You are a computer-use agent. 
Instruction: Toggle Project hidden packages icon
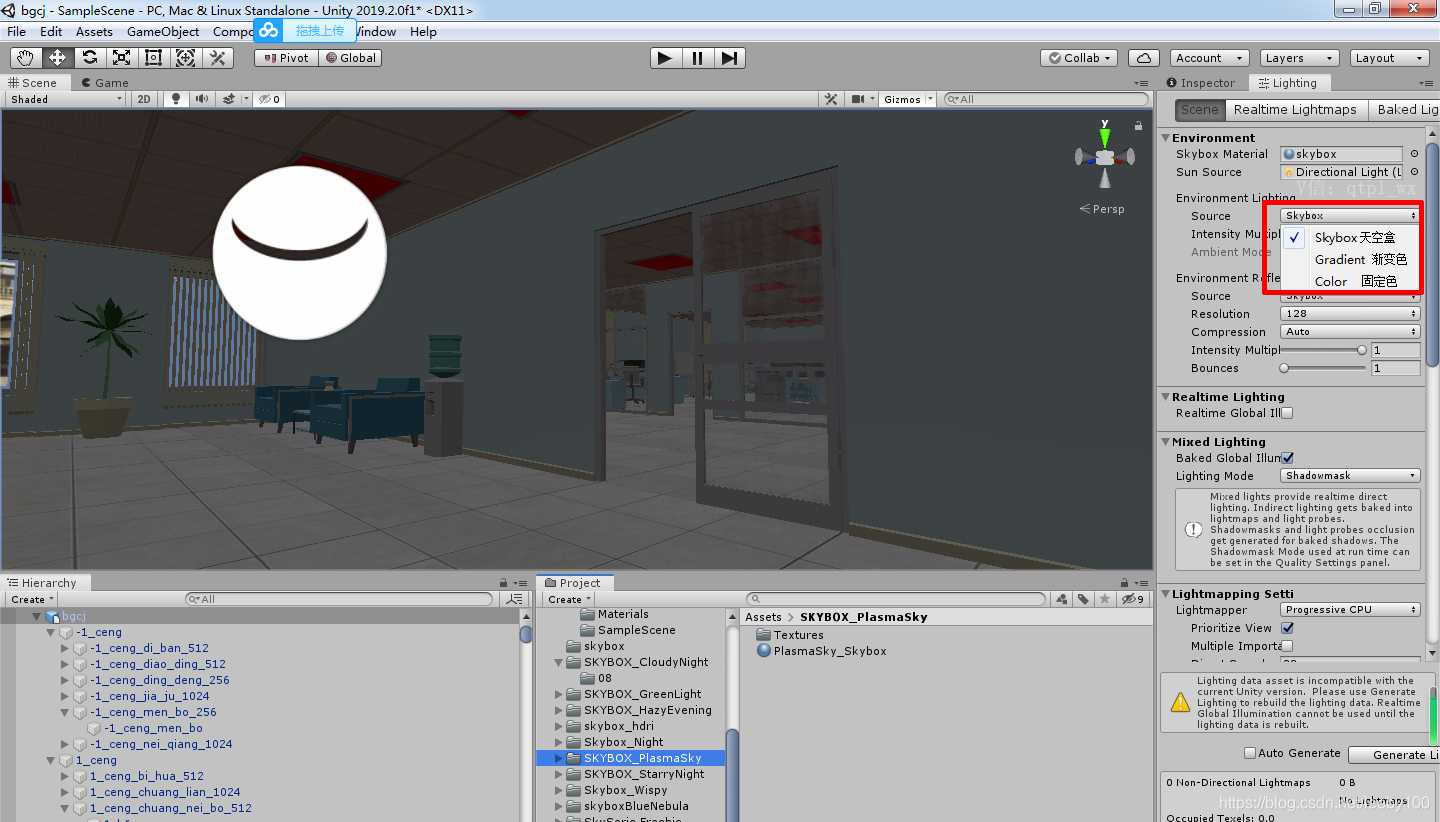point(1132,599)
